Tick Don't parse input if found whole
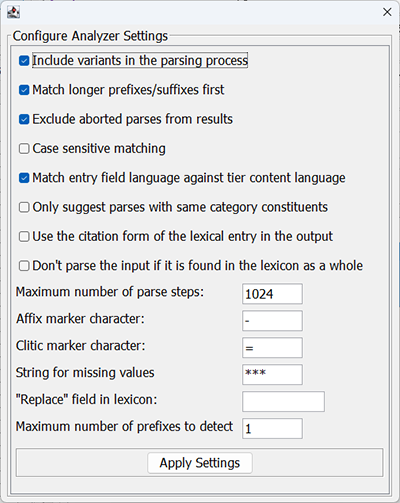The height and width of the screenshot is (503, 400). tap(24, 266)
